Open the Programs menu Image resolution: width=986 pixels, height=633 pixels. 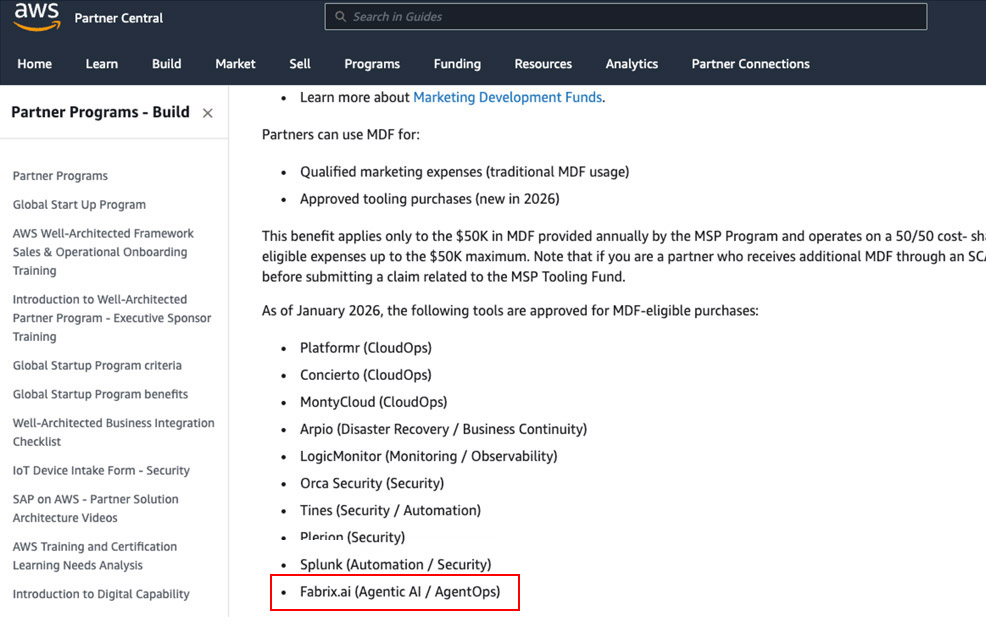pos(372,64)
